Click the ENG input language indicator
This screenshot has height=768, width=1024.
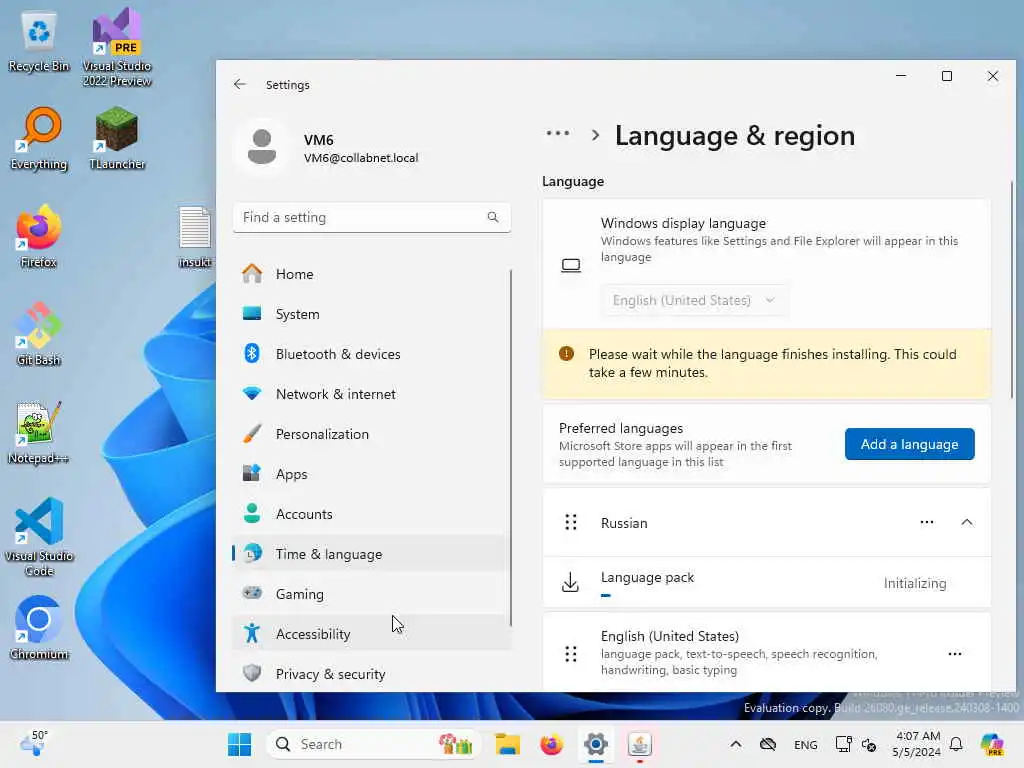point(805,744)
